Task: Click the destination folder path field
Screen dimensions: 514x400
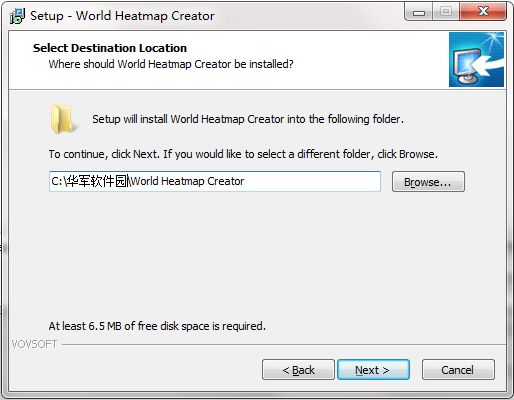Action: tap(215, 181)
